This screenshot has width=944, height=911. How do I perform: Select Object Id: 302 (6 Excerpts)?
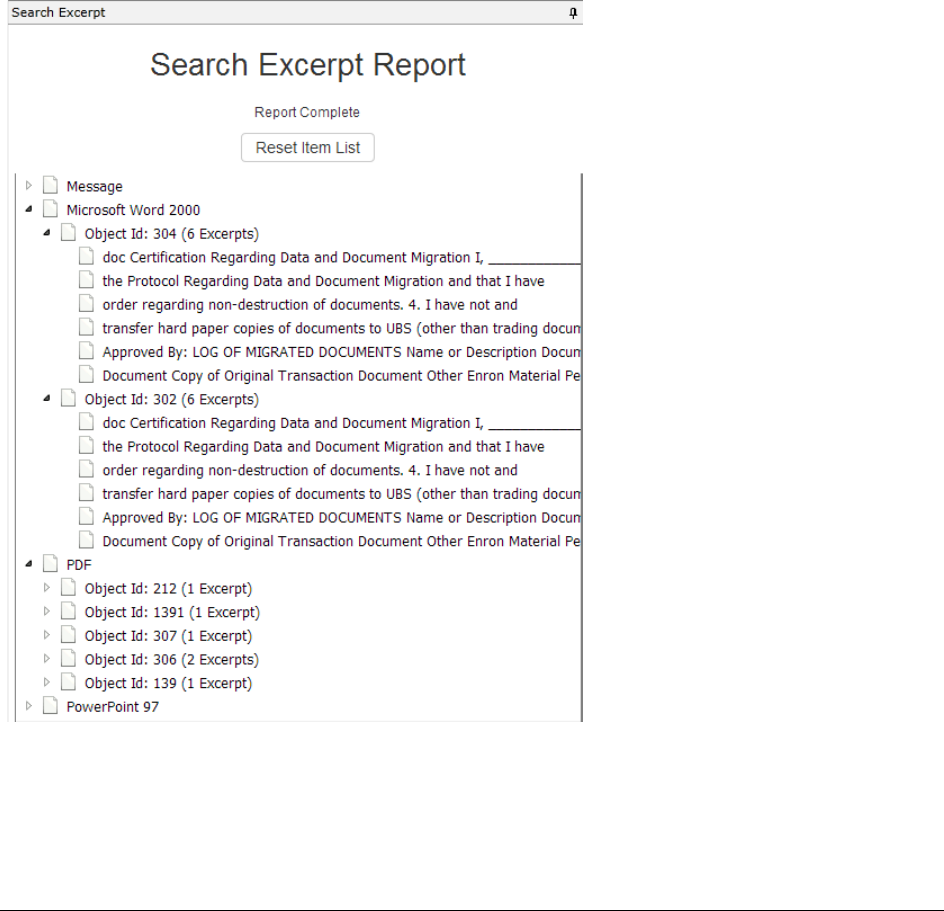point(172,400)
